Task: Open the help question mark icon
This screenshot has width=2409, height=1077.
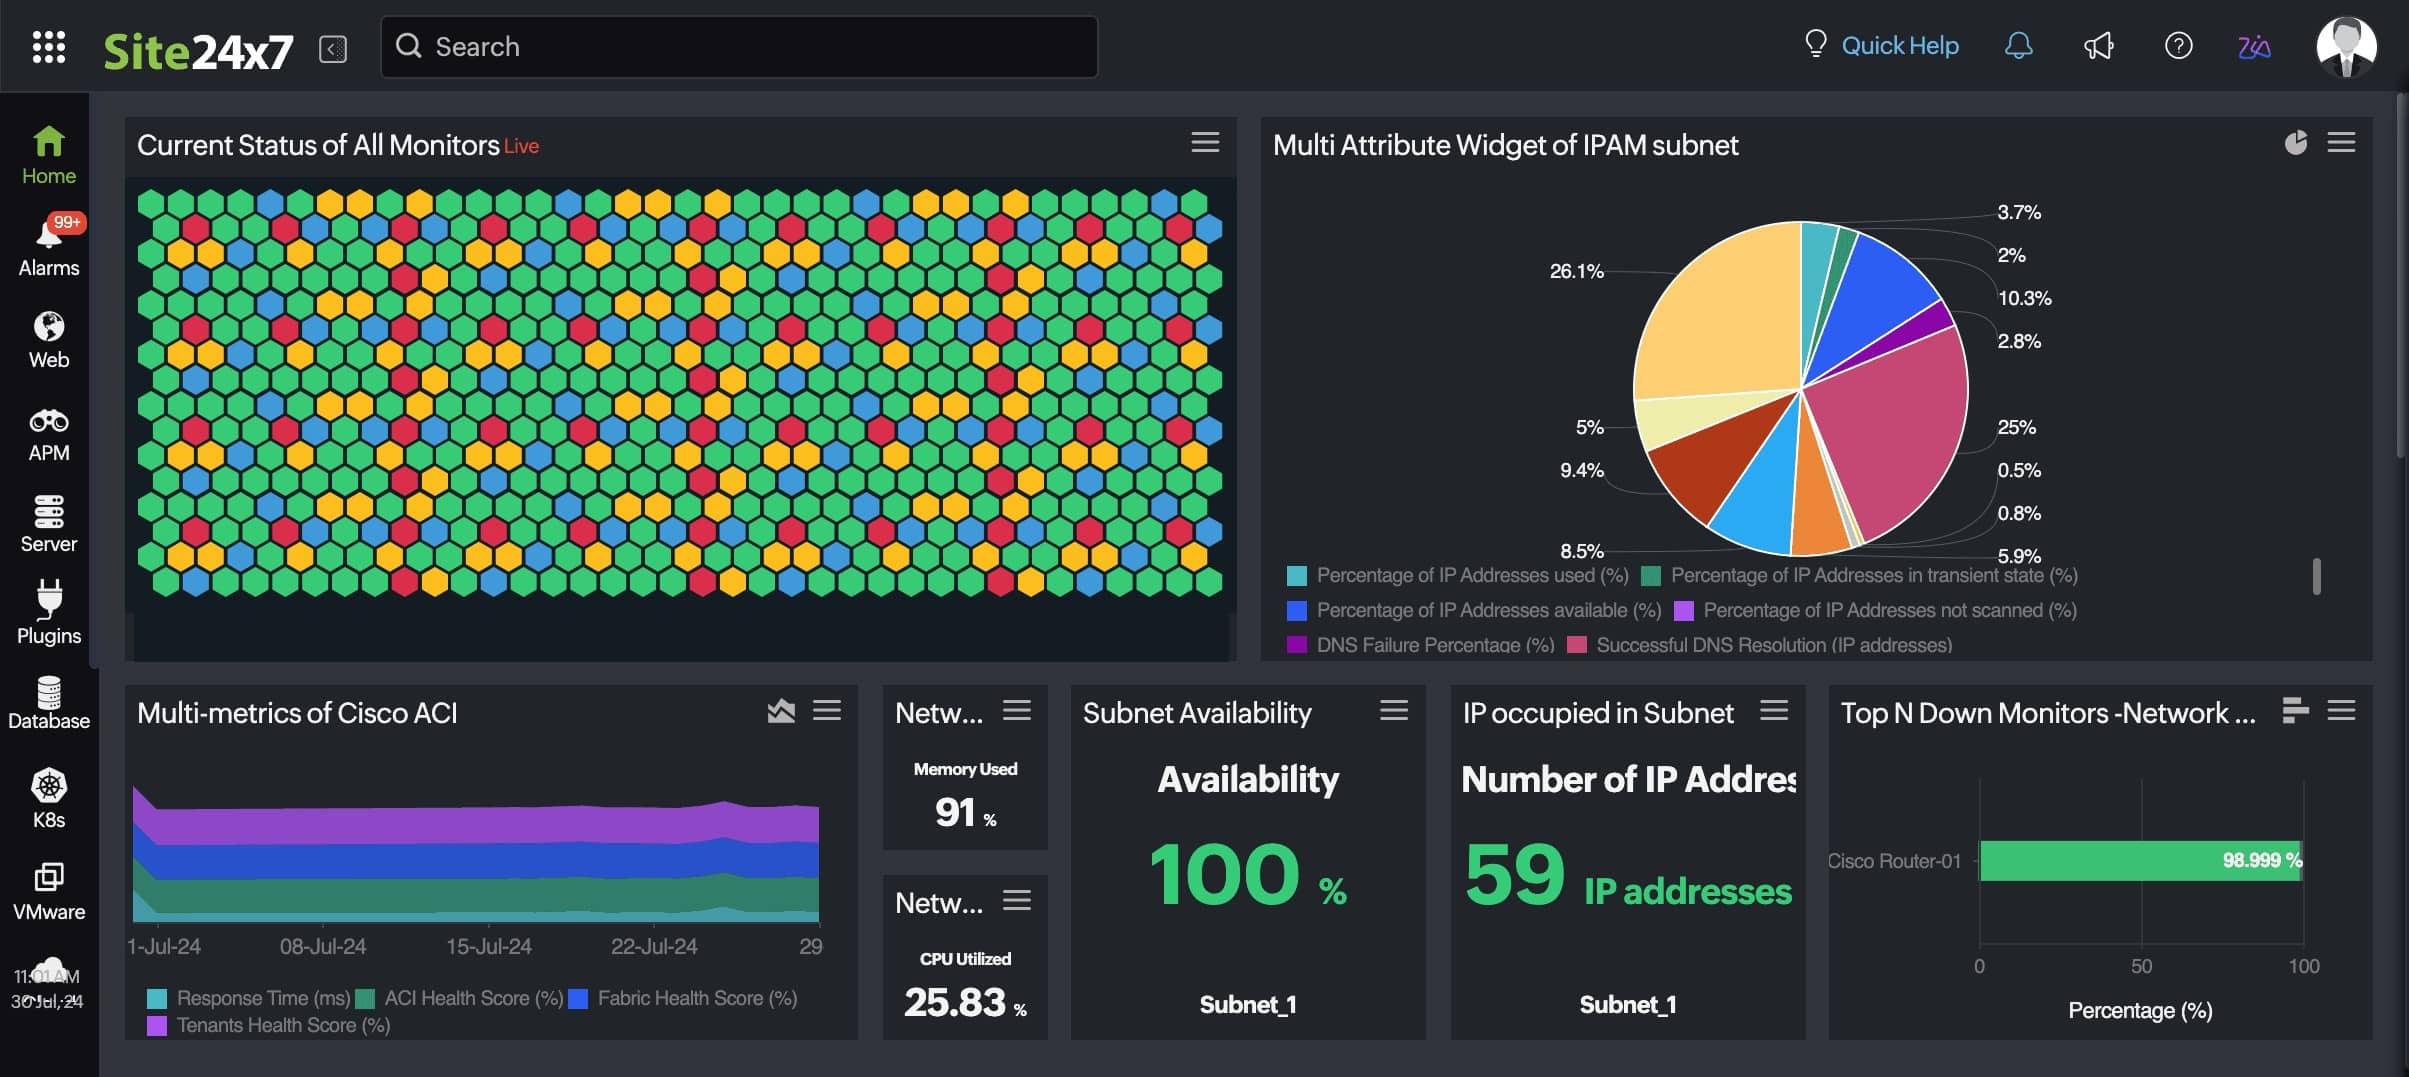Action: click(2178, 46)
